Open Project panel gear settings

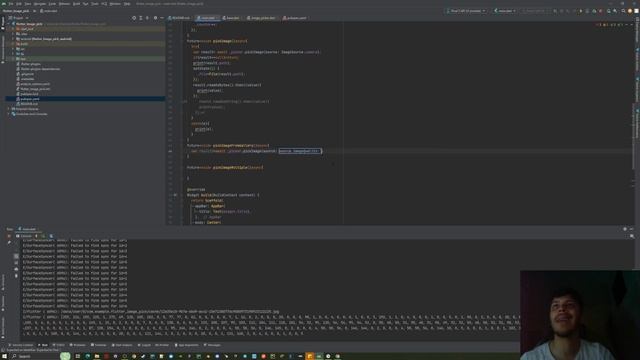155,18
